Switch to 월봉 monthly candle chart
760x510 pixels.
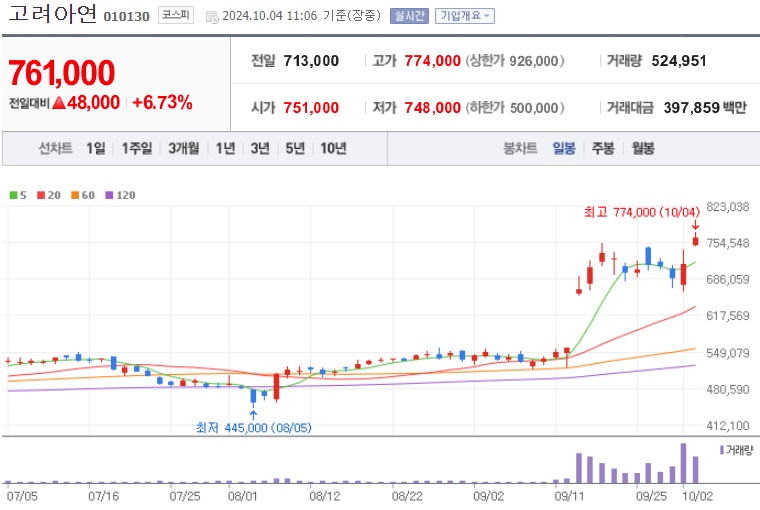coord(643,148)
